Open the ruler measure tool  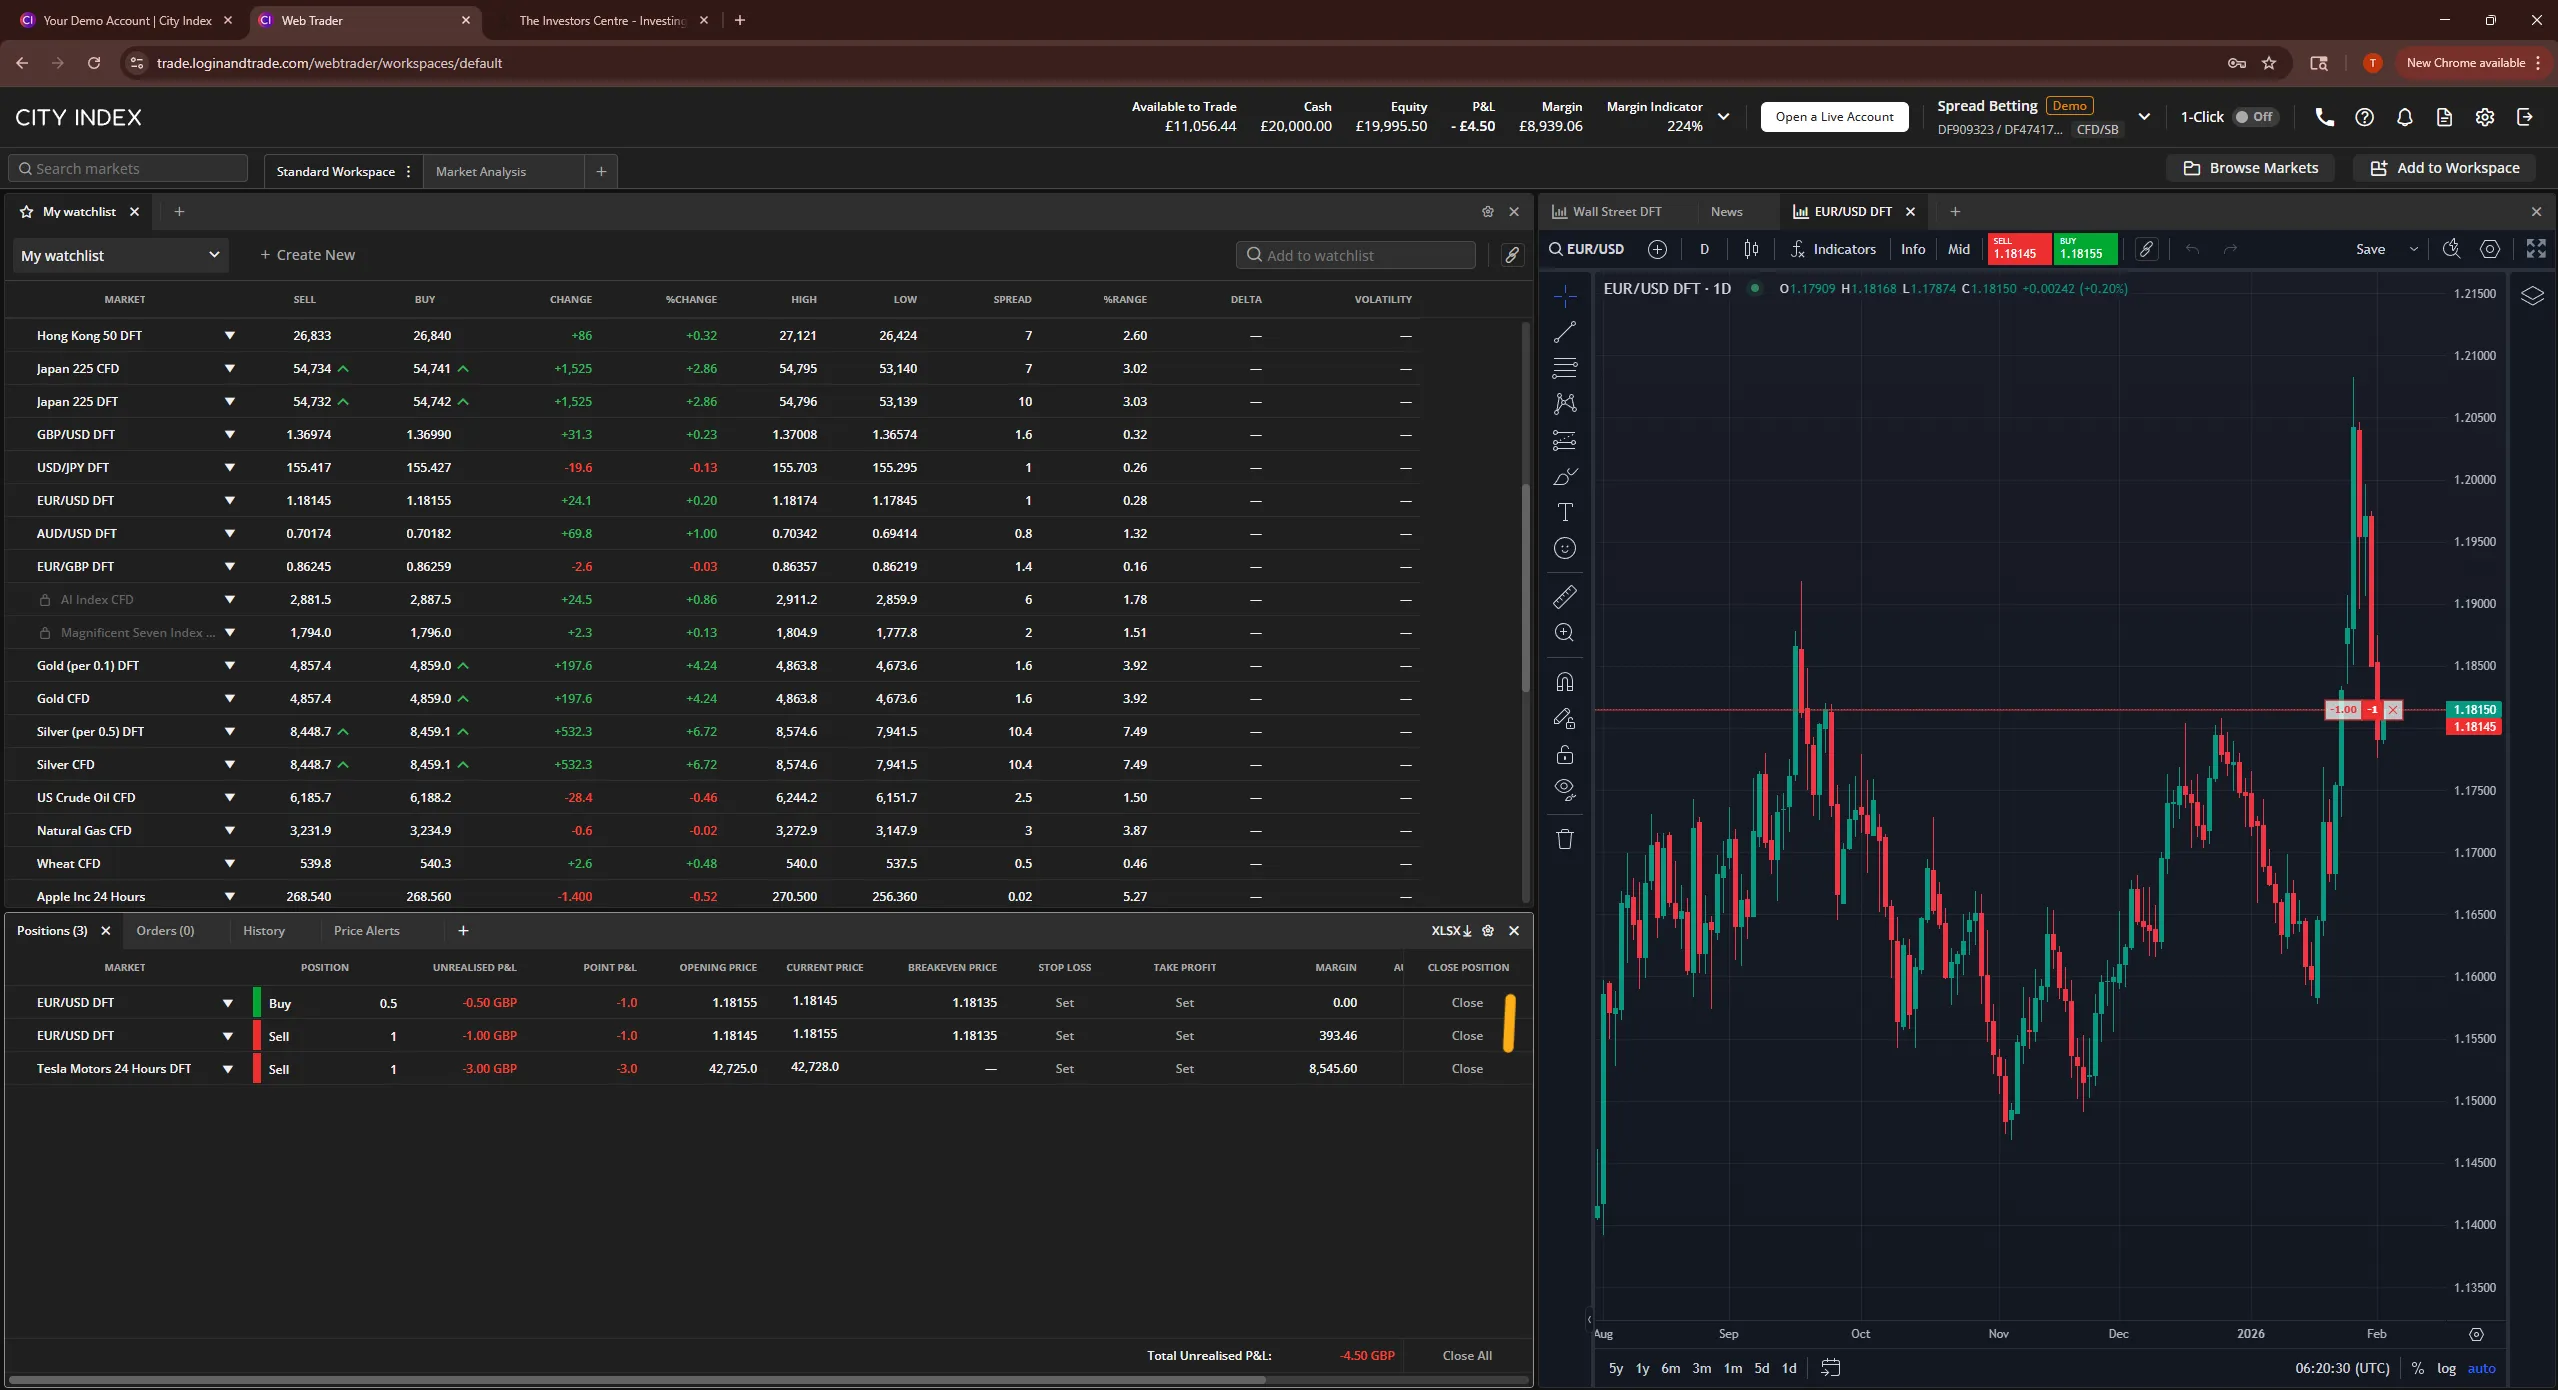pyautogui.click(x=1565, y=597)
